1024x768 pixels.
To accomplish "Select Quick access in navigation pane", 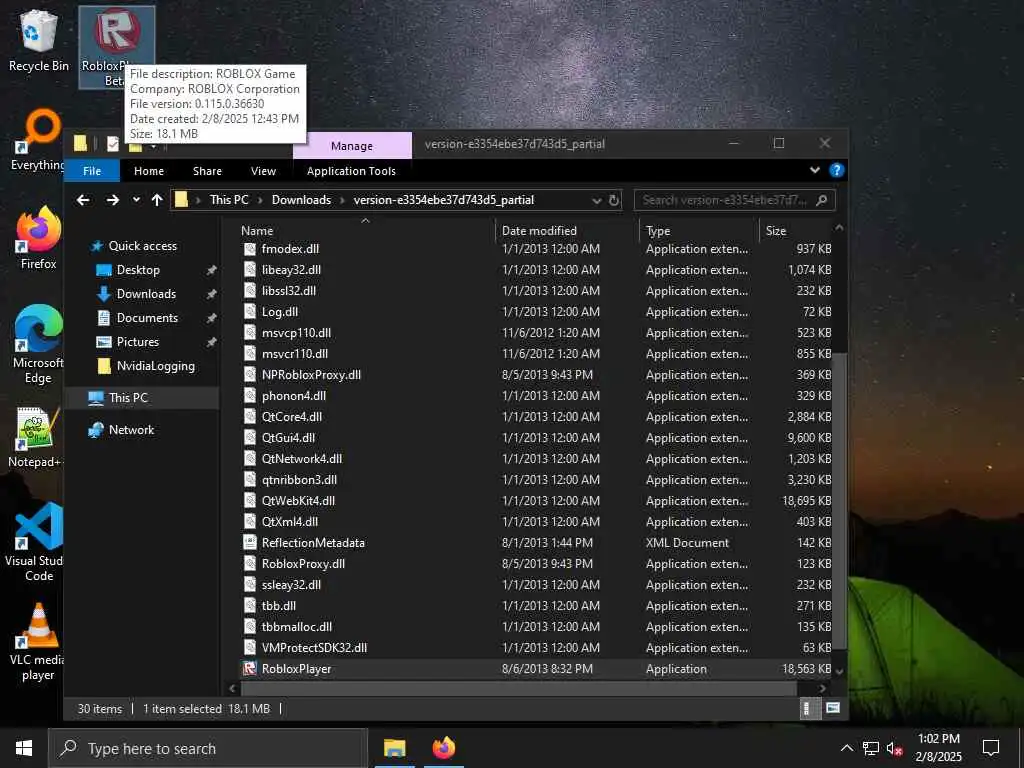I will click(142, 246).
